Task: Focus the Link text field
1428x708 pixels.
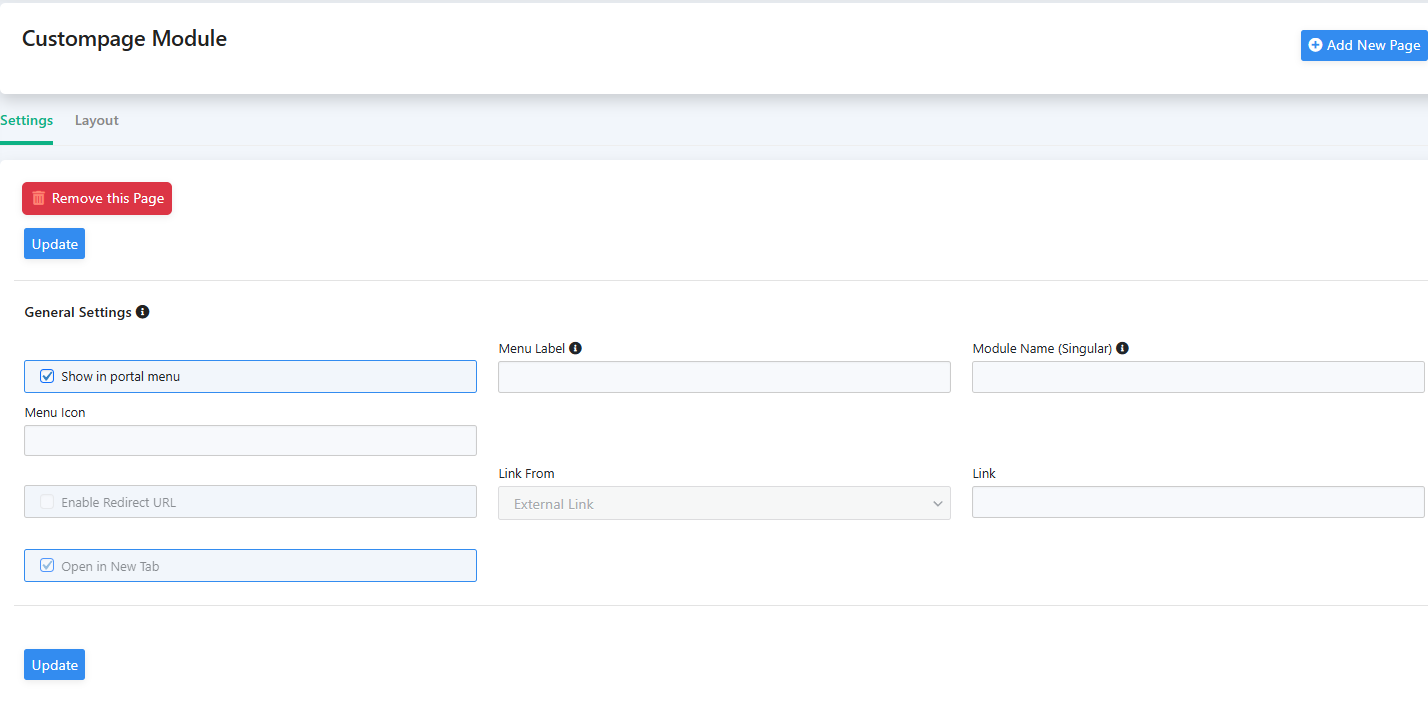Action: point(1197,503)
